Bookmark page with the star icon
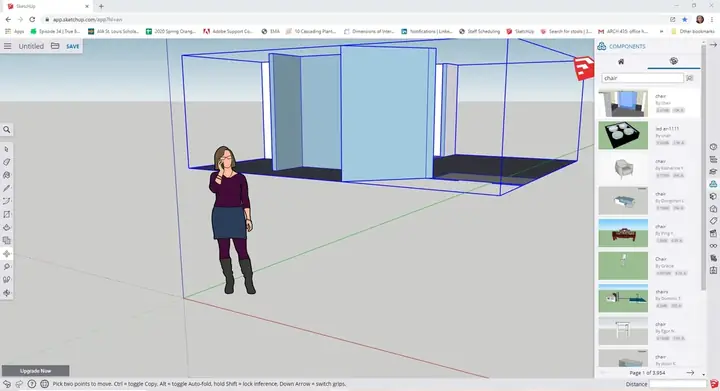The height and width of the screenshot is (391, 720). click(x=685, y=19)
